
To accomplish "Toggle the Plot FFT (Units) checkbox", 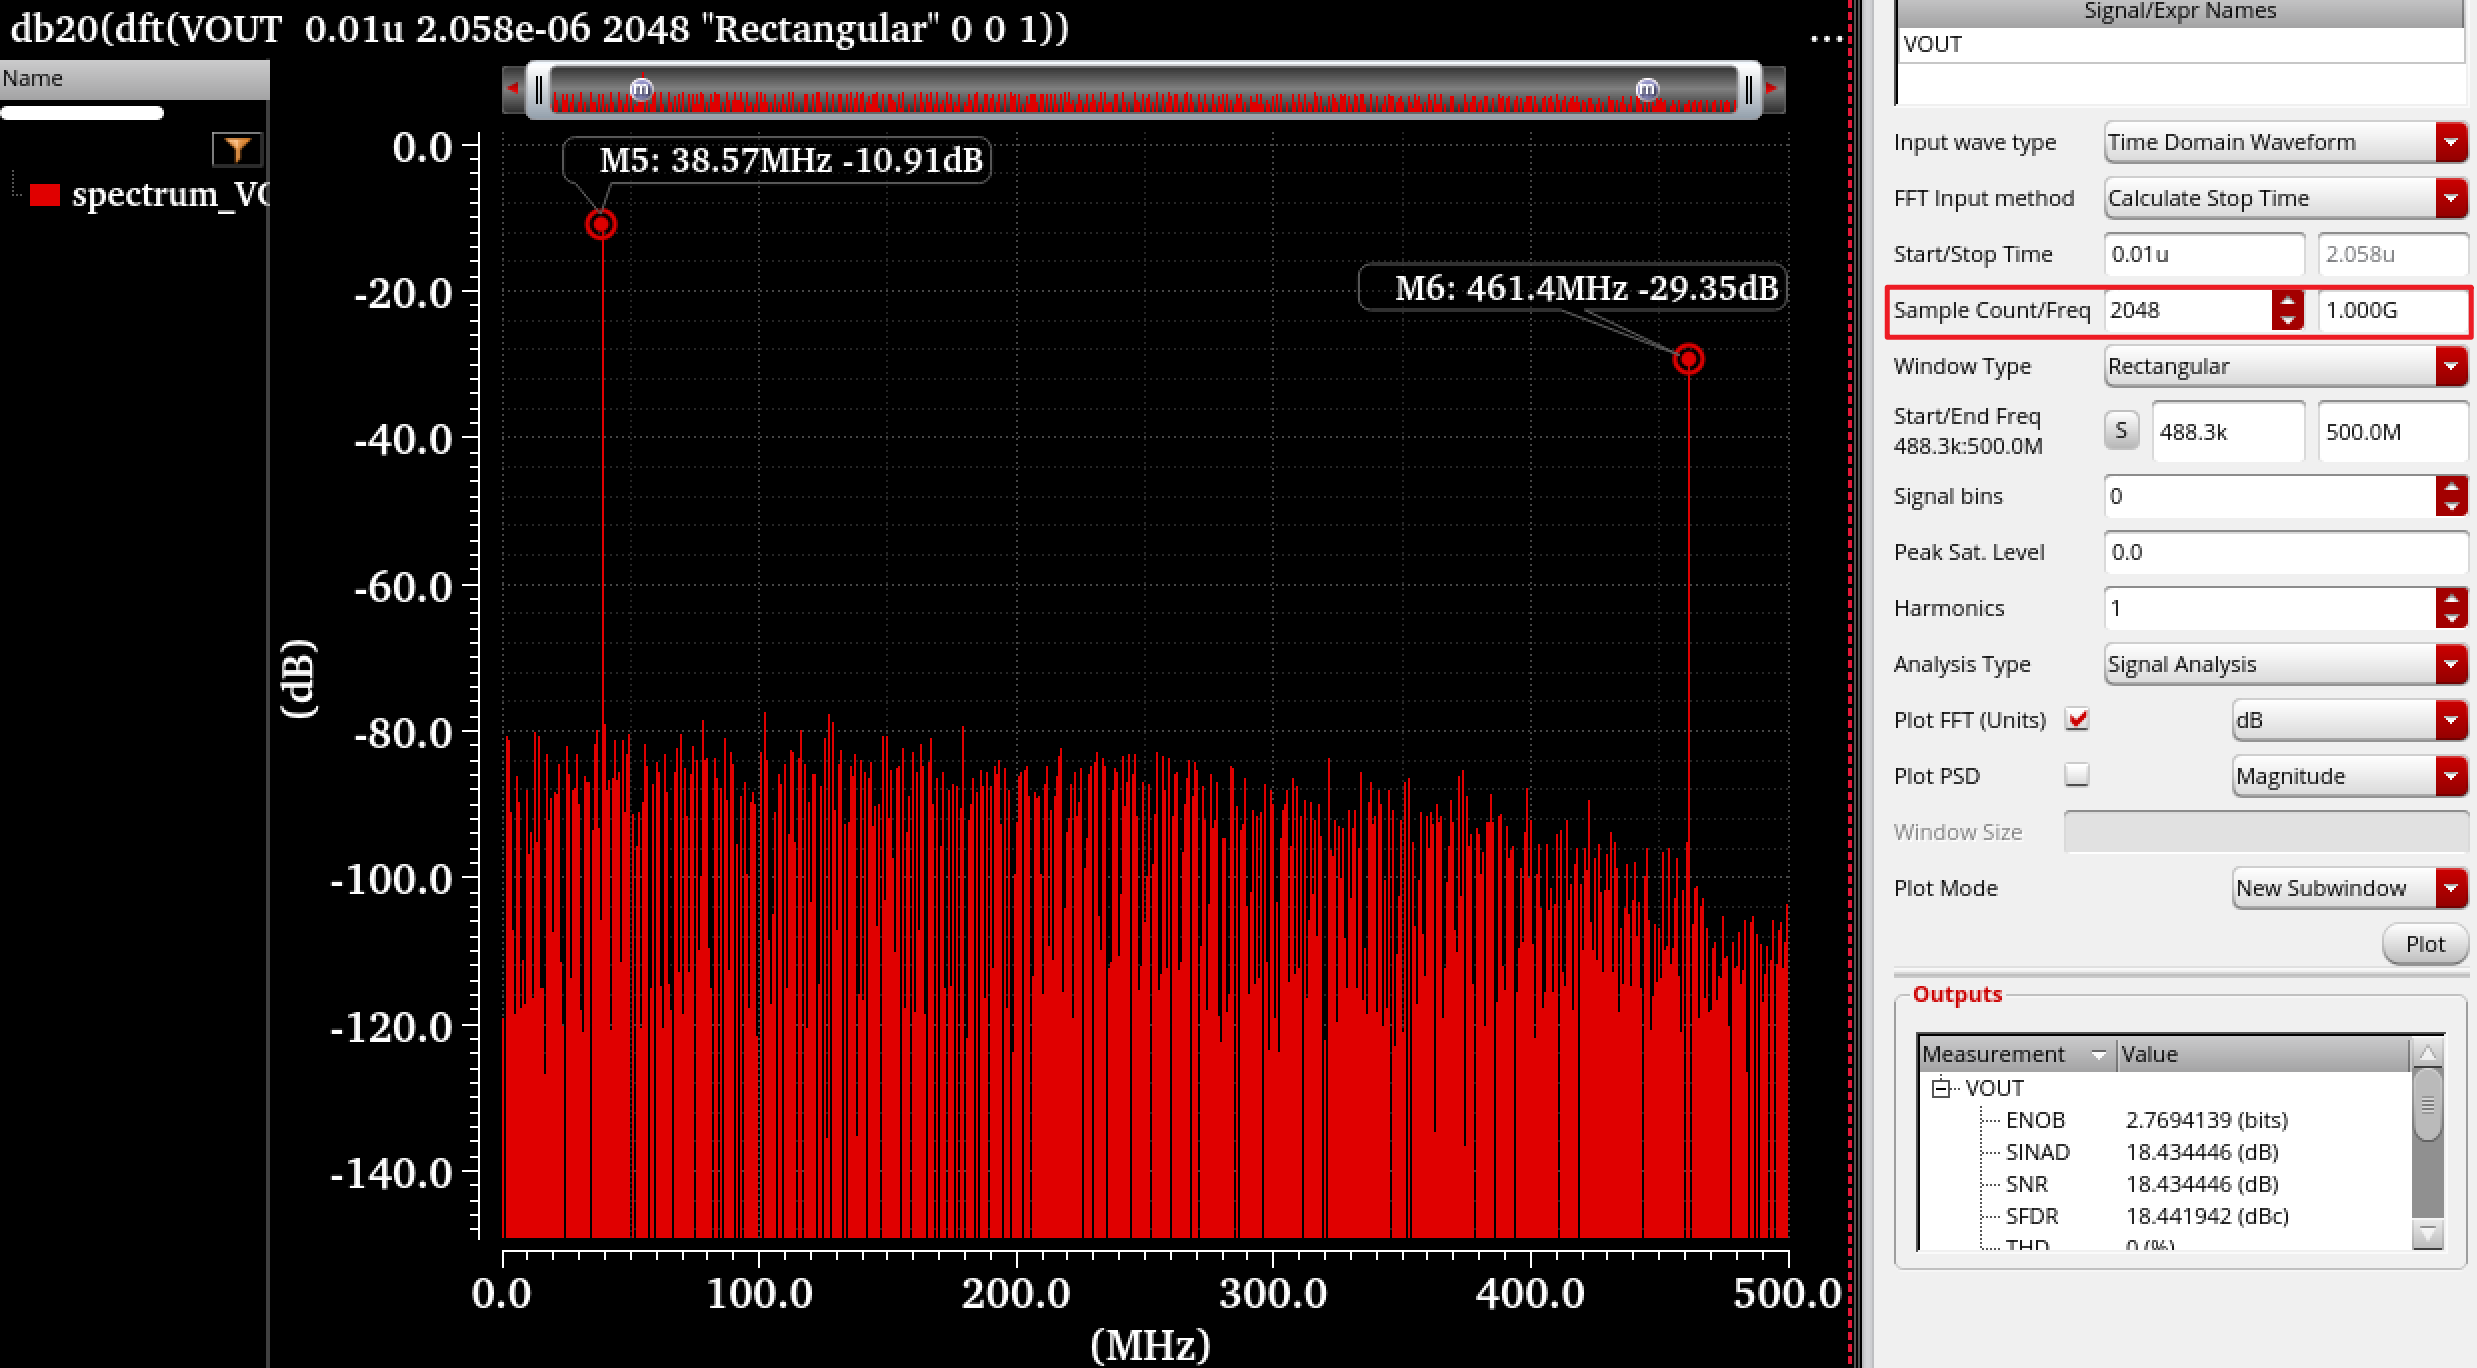I will pos(2077,719).
